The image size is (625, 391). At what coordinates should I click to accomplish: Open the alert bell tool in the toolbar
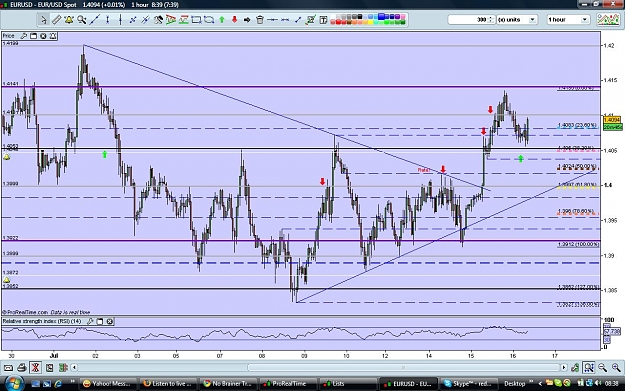coord(69,20)
